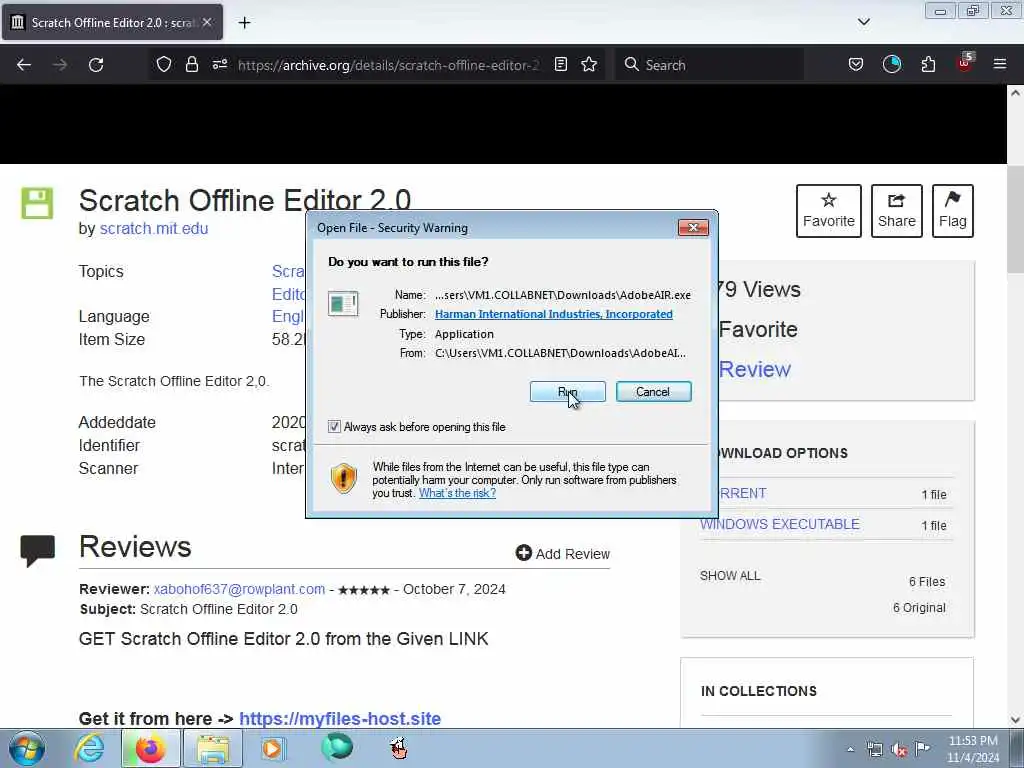The height and width of the screenshot is (768, 1024).
Task: Switch to Firefox in the taskbar
Action: [x=150, y=748]
